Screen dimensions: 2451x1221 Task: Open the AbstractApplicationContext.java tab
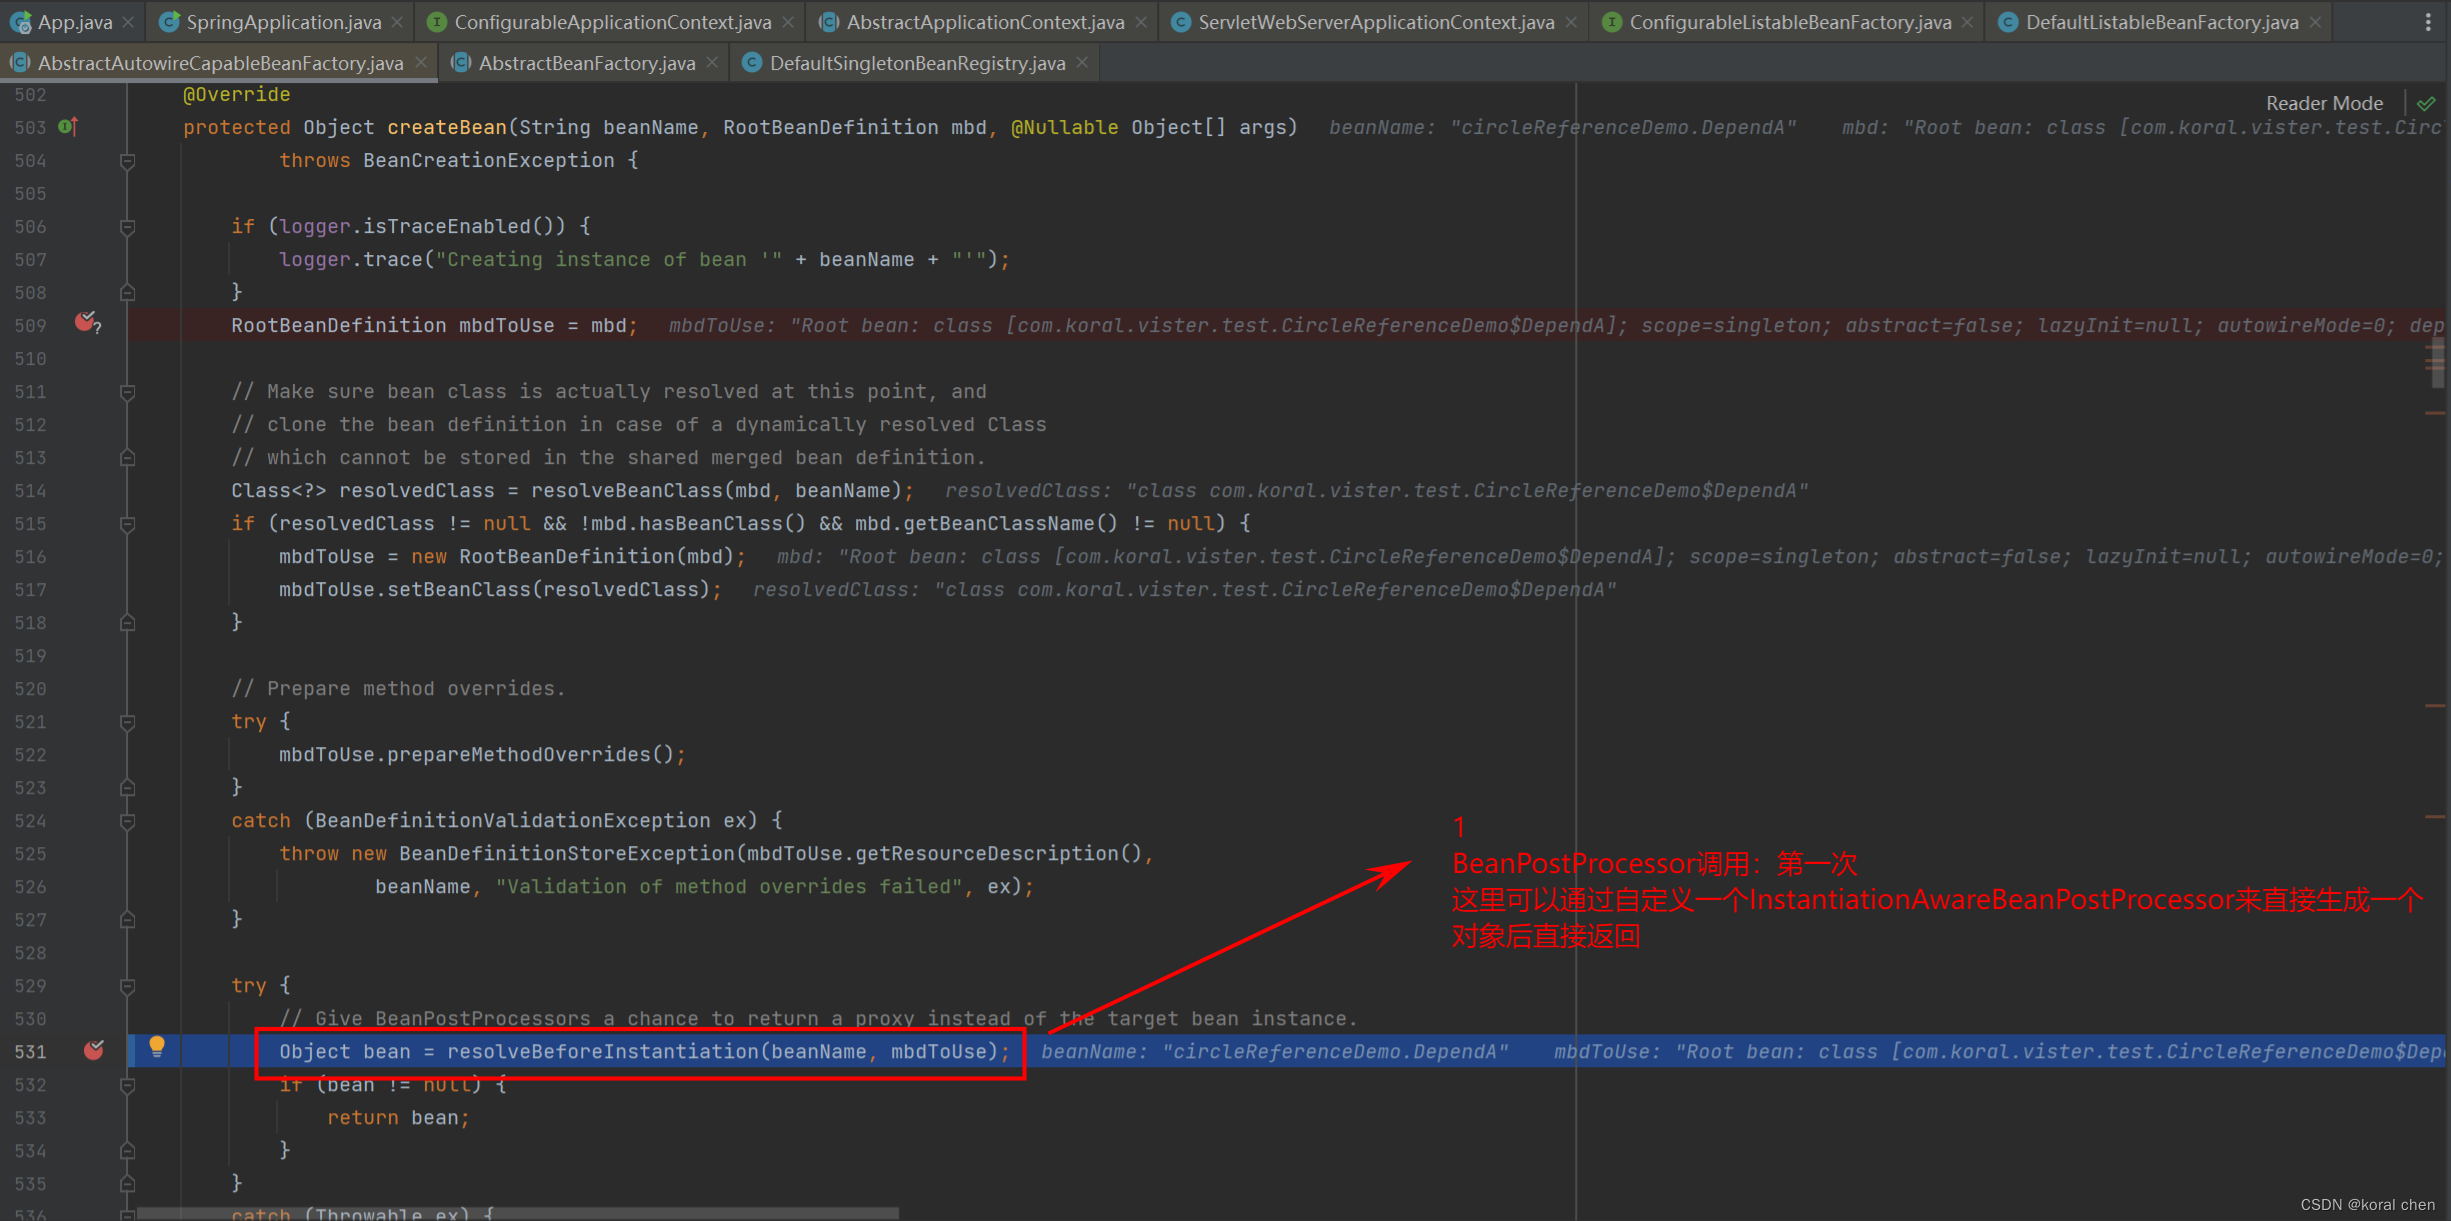[x=985, y=22]
